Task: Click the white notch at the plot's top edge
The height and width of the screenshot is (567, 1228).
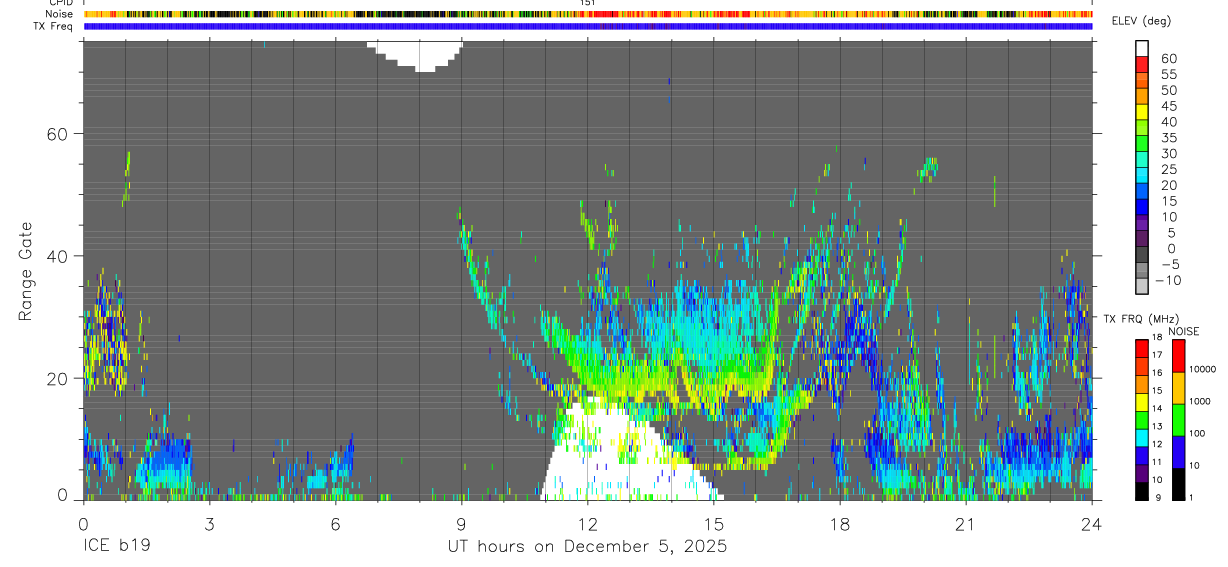Action: (x=415, y=56)
